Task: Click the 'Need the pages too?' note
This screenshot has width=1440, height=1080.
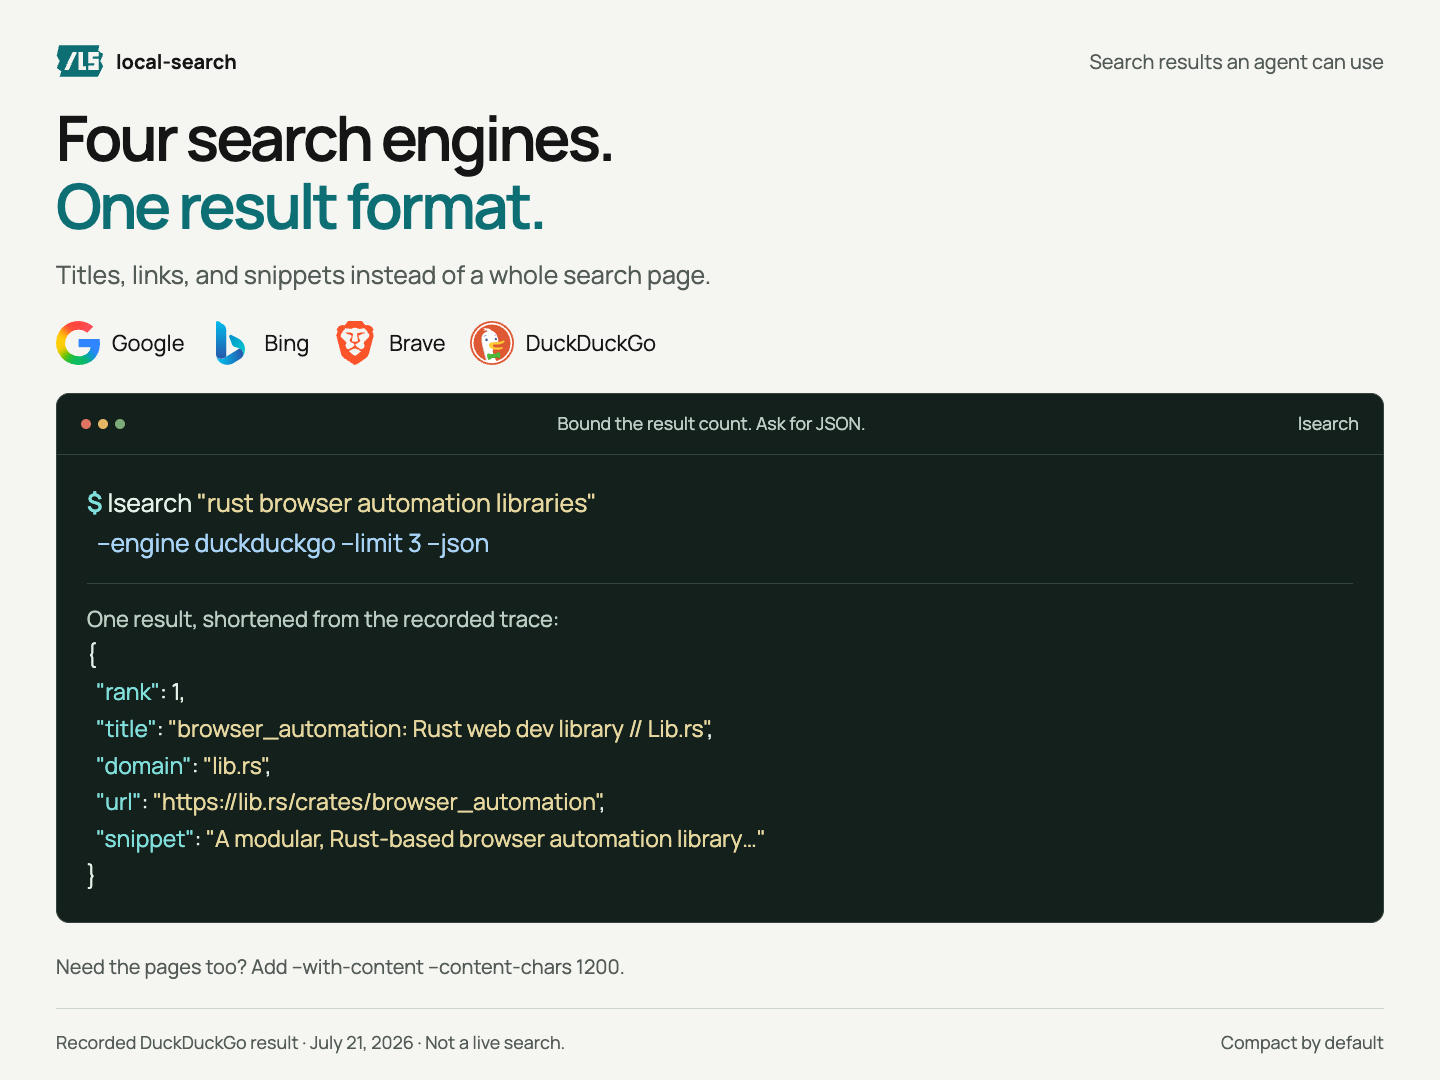Action: tap(340, 967)
